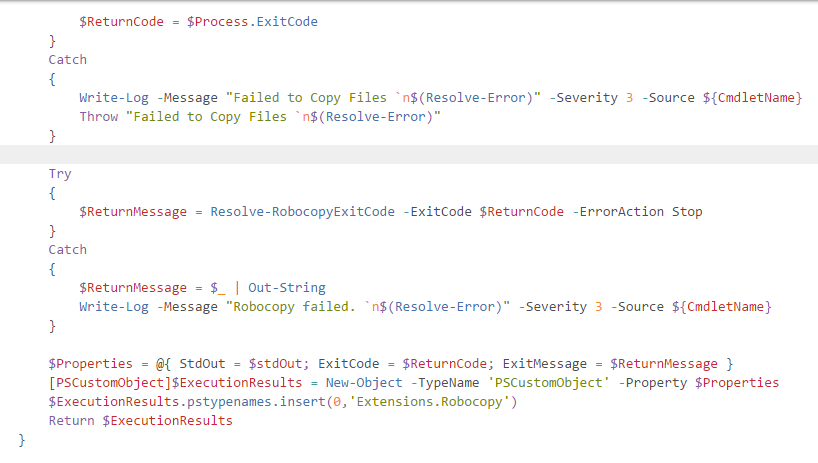Click $ReturnMessage in the Resolve-RobocopyExitCode line
The height and width of the screenshot is (463, 818).
coord(133,212)
